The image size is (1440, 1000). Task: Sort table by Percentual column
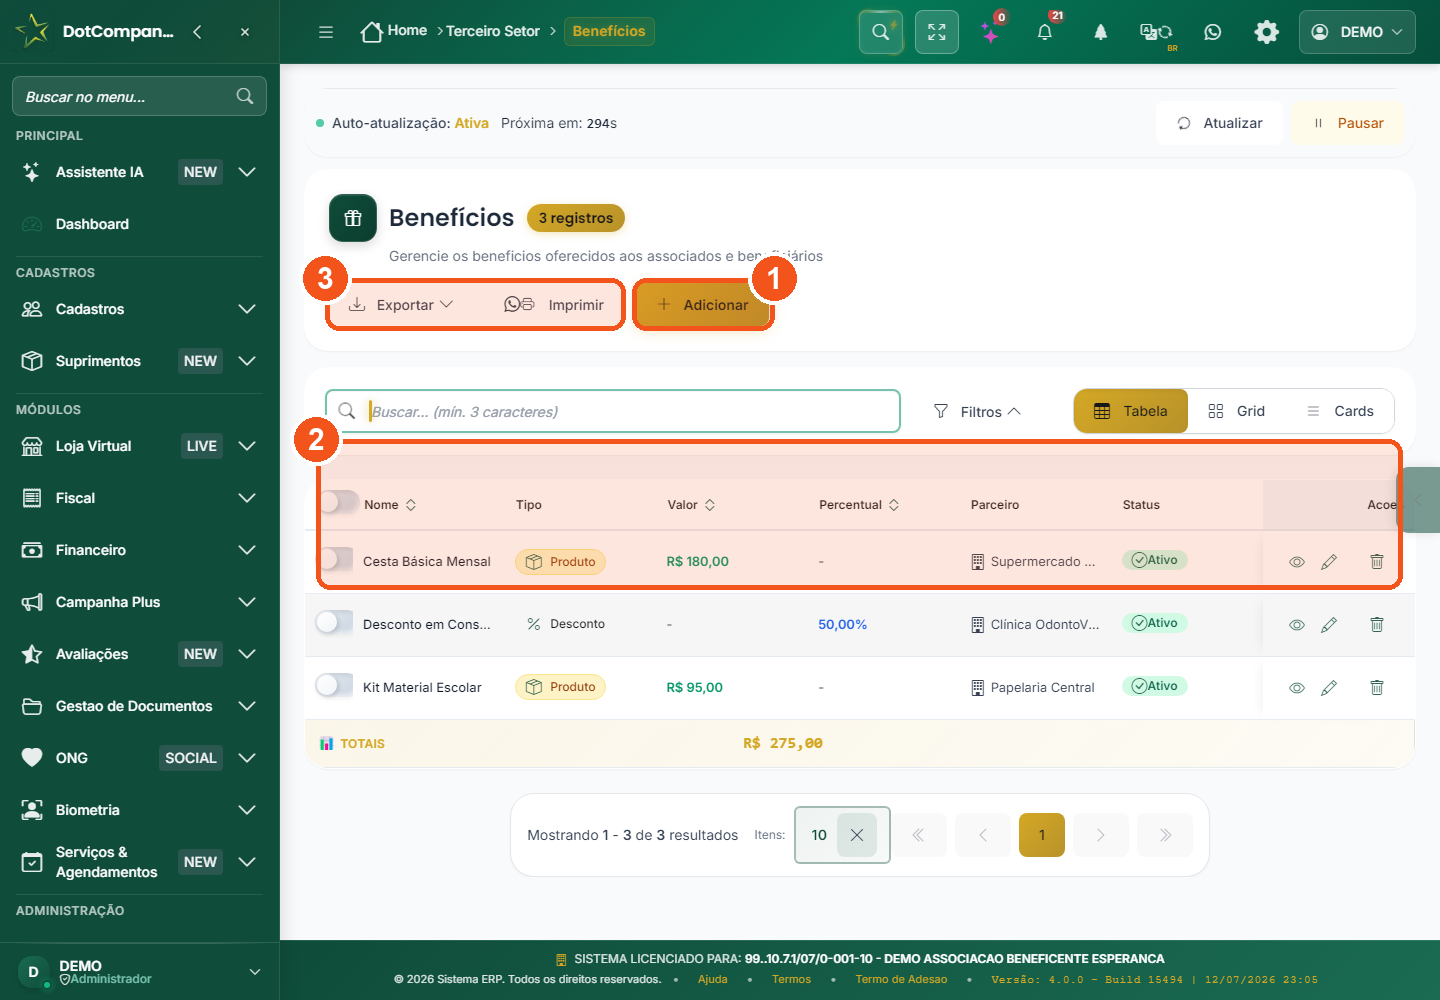tap(860, 505)
